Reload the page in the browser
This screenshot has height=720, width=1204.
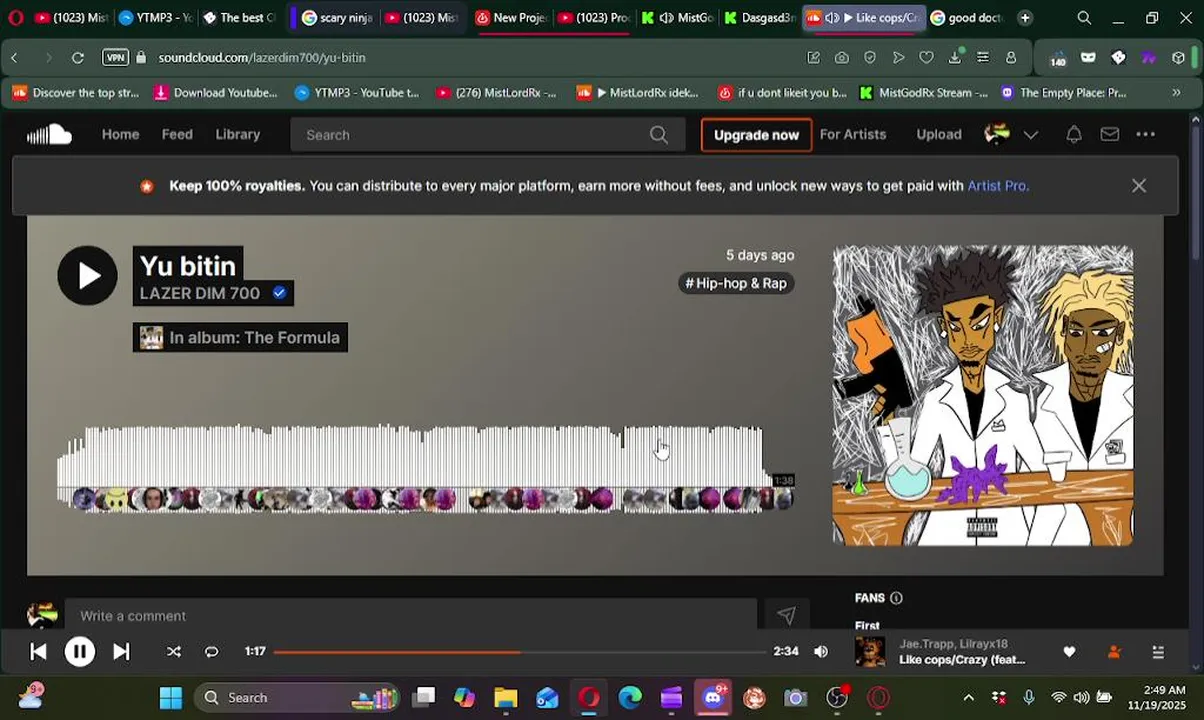77,58
